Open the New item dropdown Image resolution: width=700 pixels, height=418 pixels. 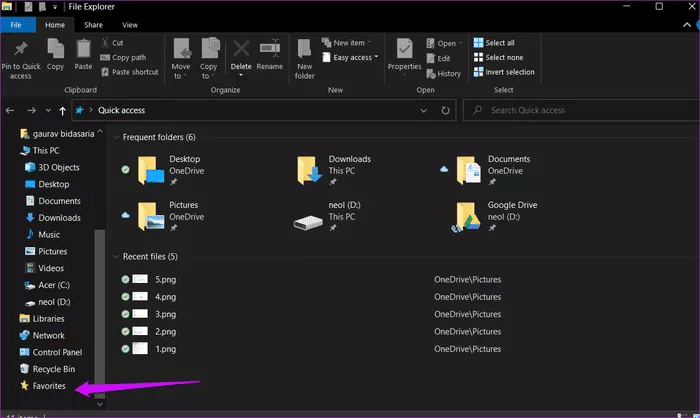click(347, 43)
